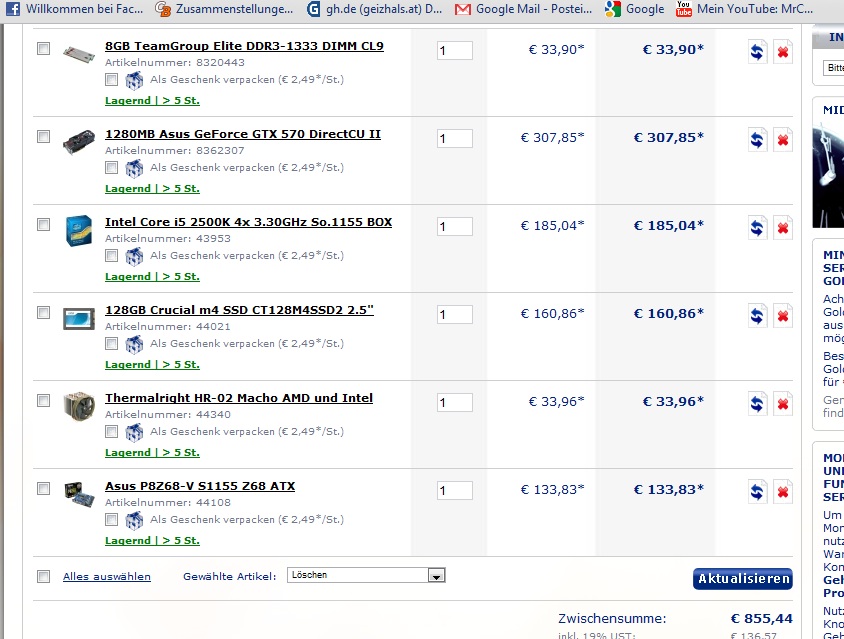This screenshot has height=639, width=844.
Task: Click the Aktualisieren button
Action: 743,579
